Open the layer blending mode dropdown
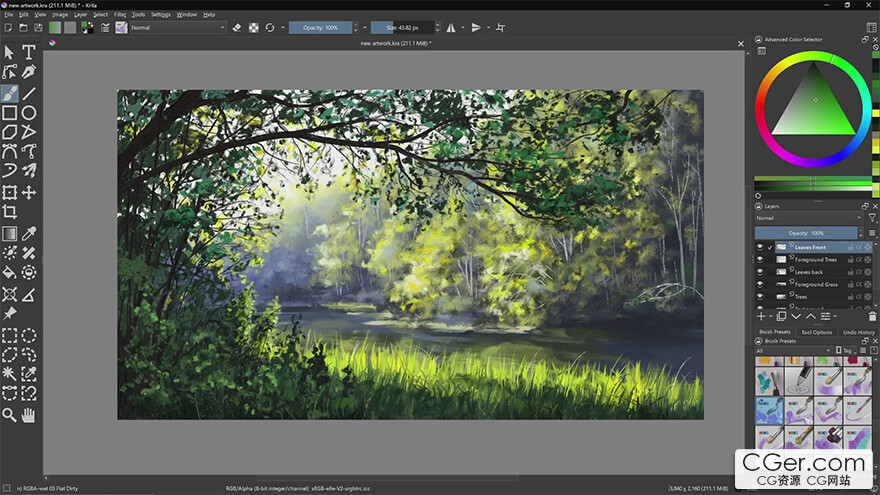The width and height of the screenshot is (880, 495). click(x=808, y=217)
